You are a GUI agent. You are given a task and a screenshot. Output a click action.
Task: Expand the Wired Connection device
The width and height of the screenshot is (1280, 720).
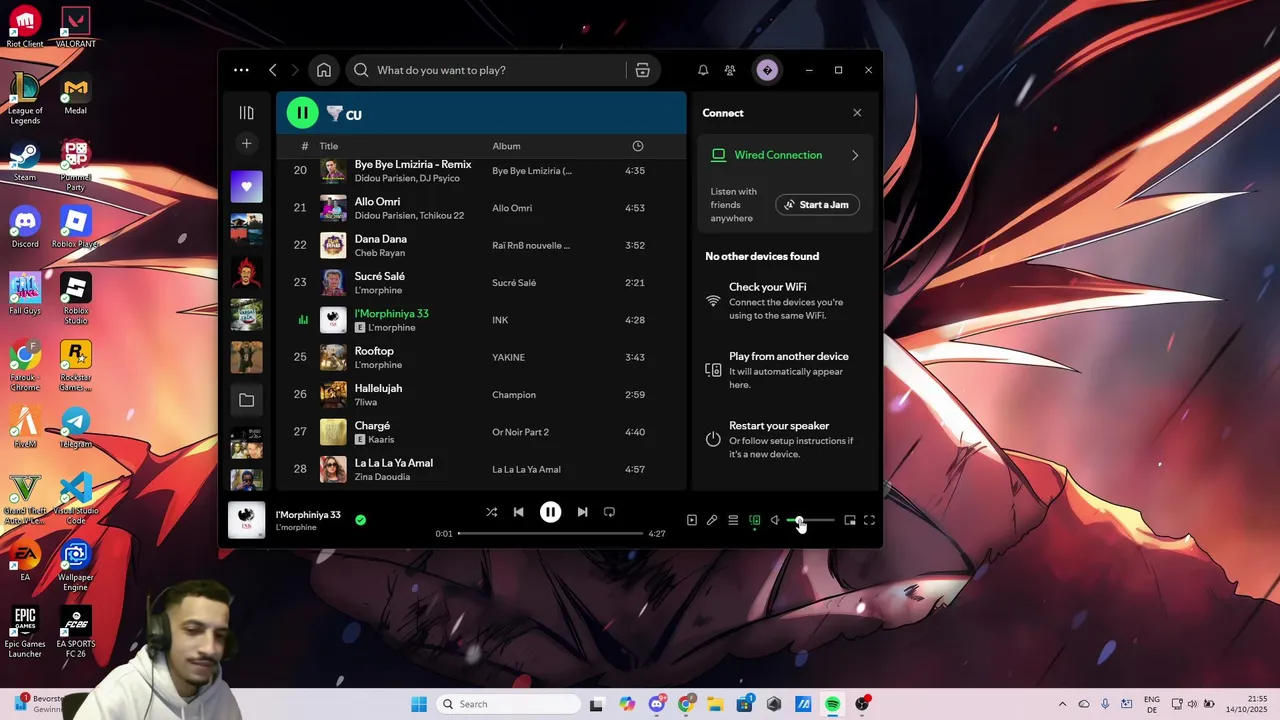tap(855, 155)
